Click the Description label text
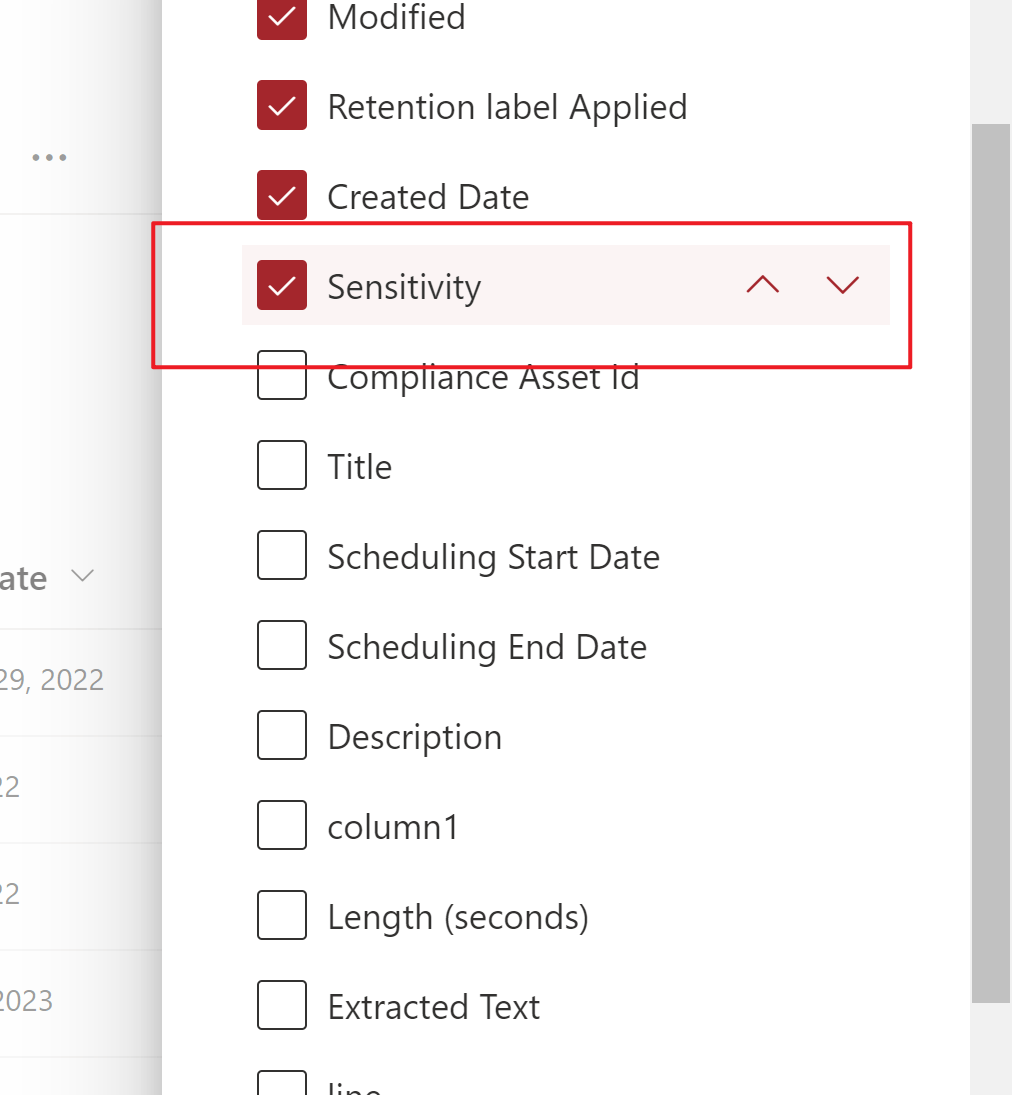Image resolution: width=1012 pixels, height=1095 pixels. pyautogui.click(x=415, y=738)
